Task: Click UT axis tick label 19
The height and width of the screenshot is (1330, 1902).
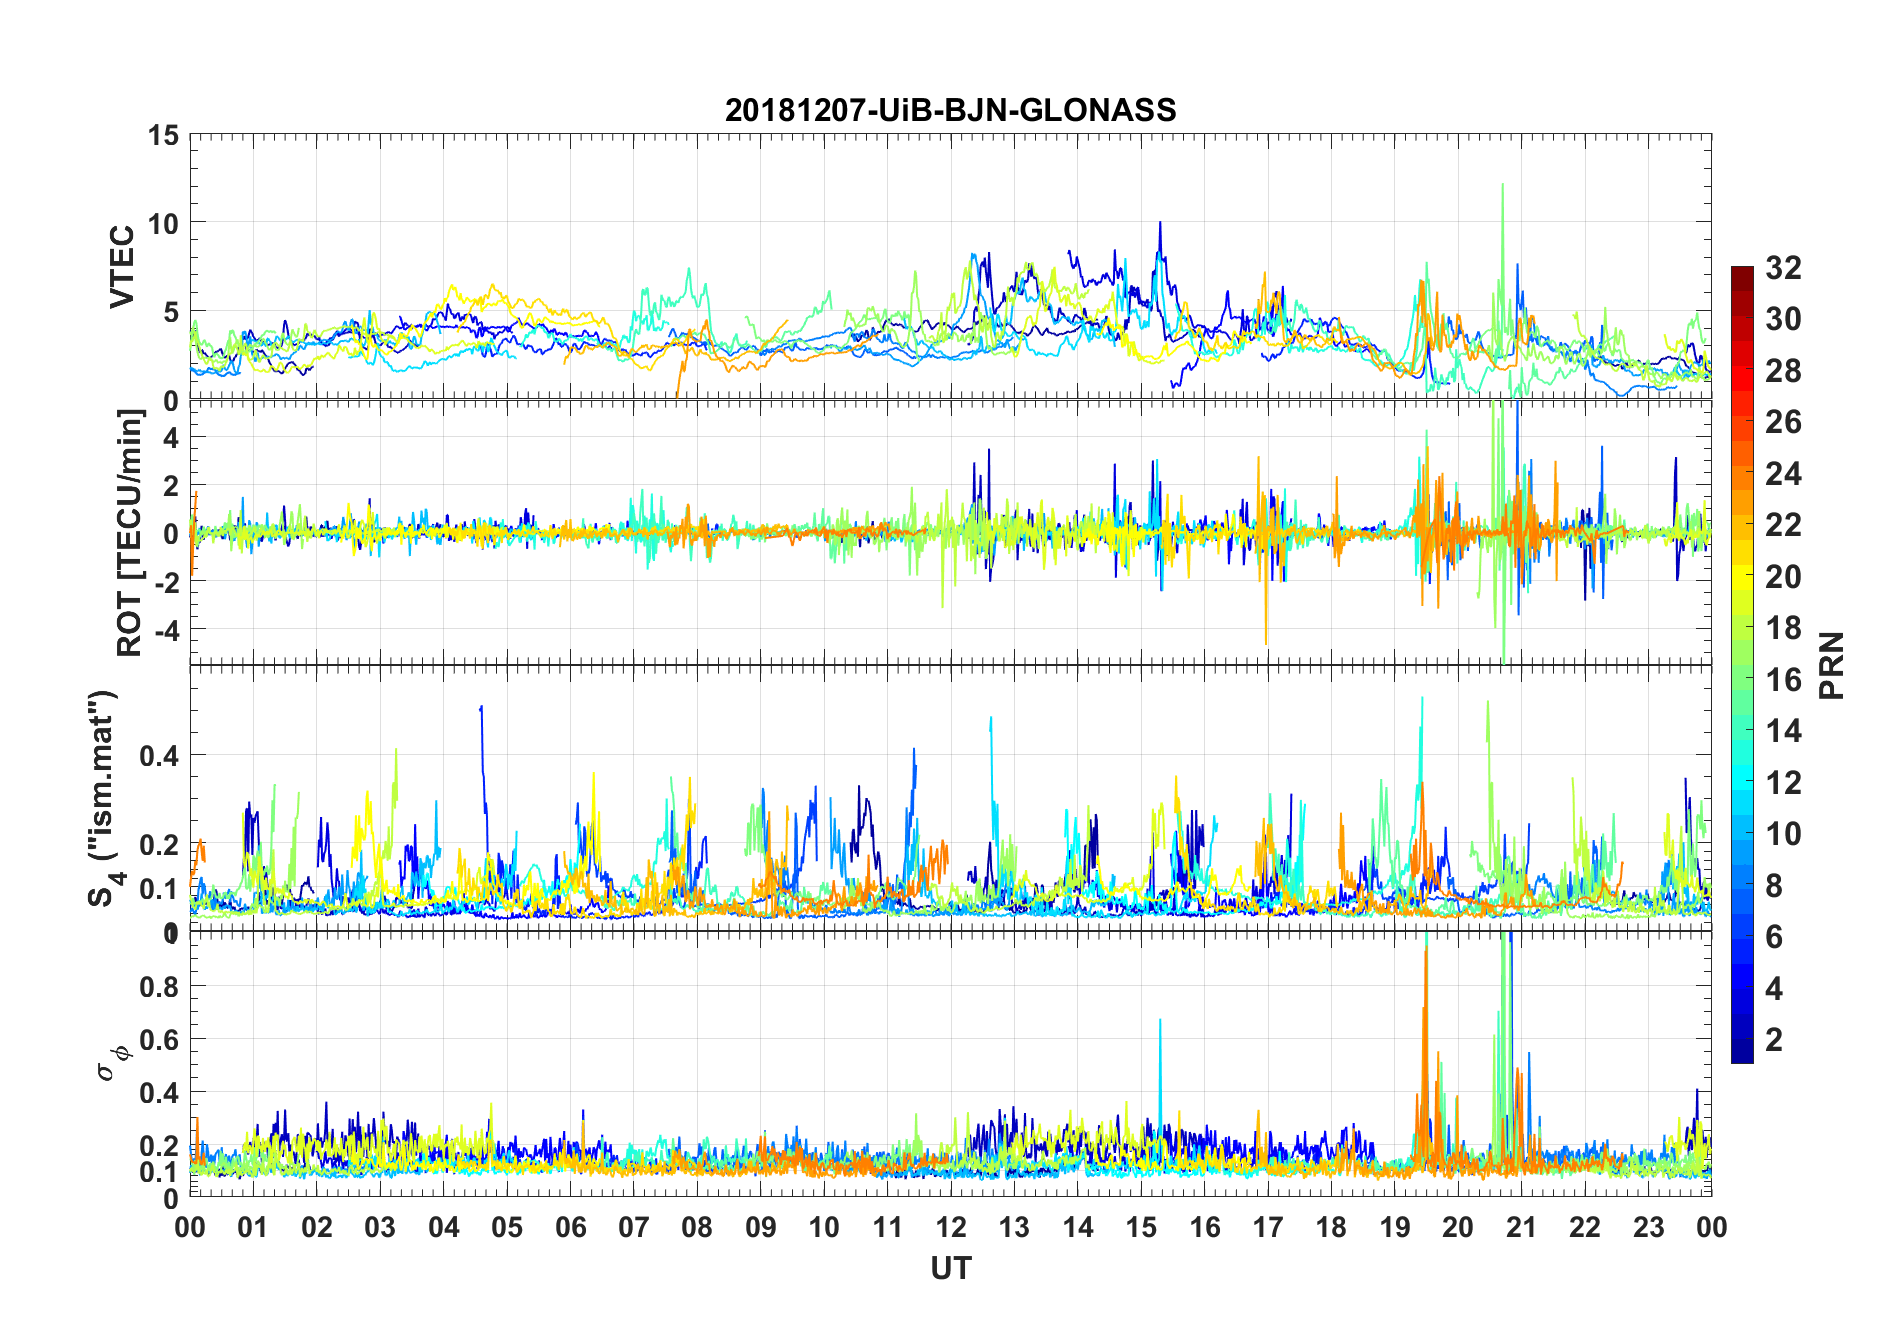Action: pos(1395,1227)
